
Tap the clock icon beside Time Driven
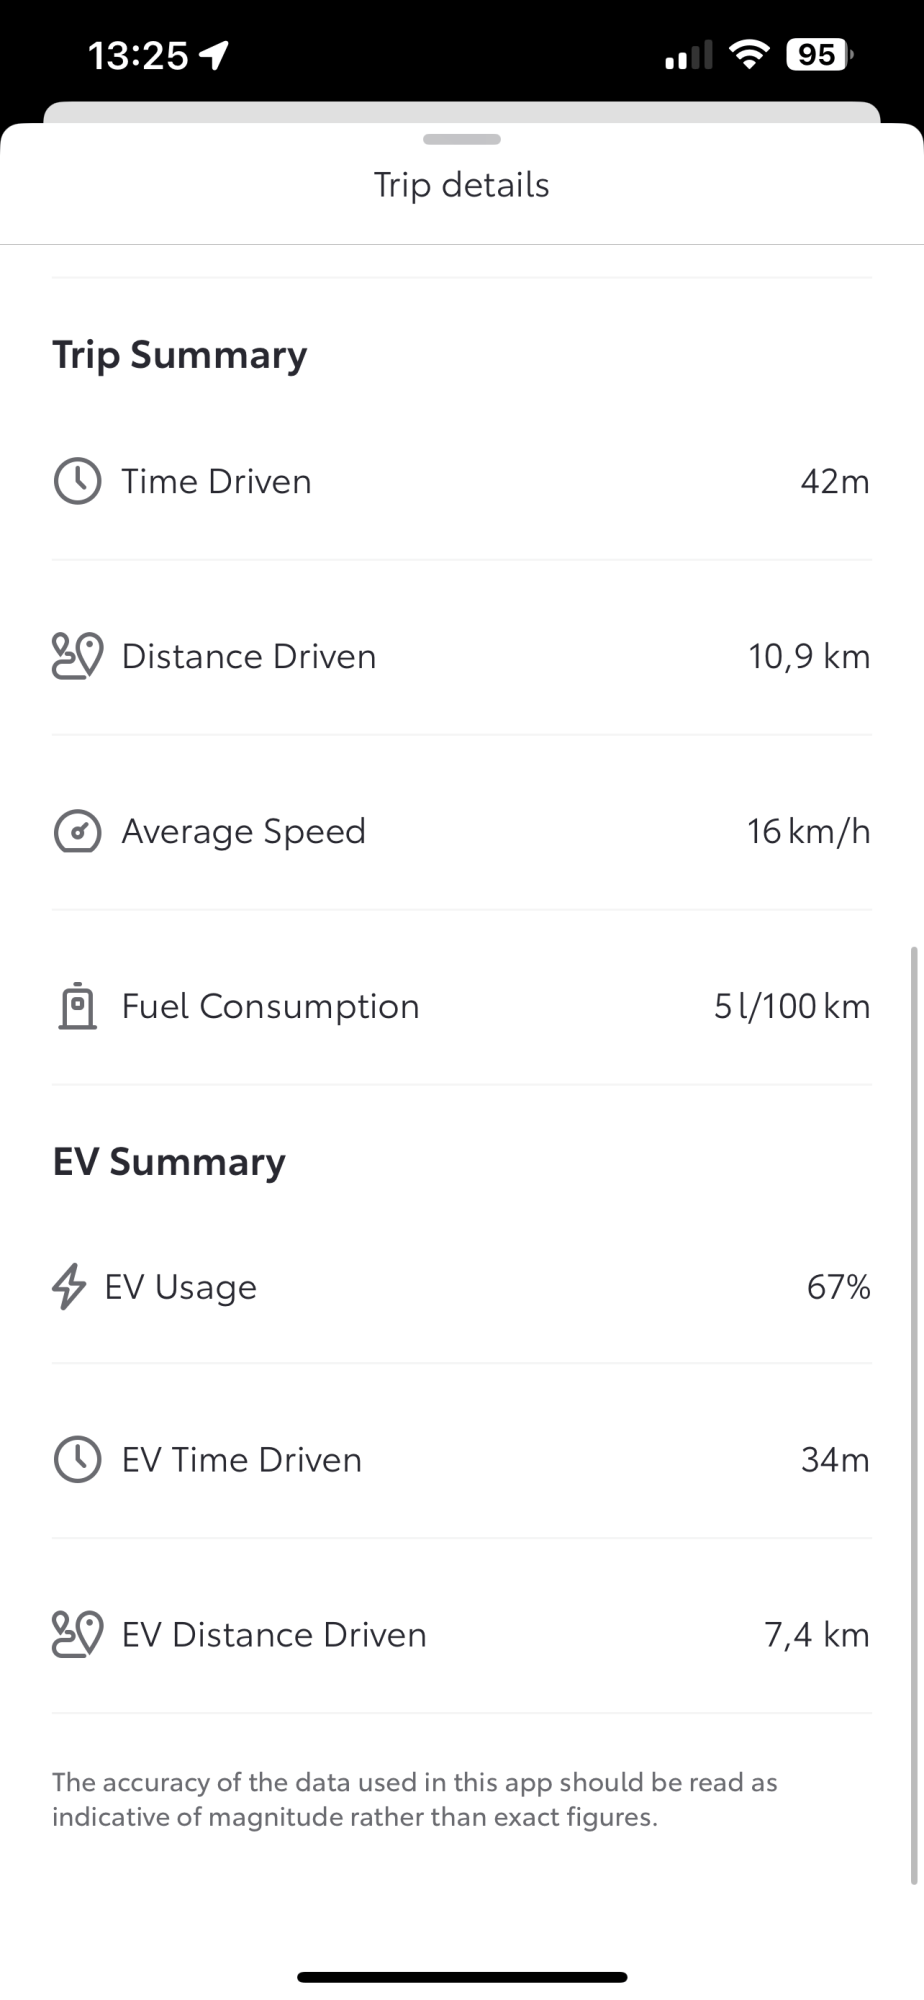pos(77,481)
